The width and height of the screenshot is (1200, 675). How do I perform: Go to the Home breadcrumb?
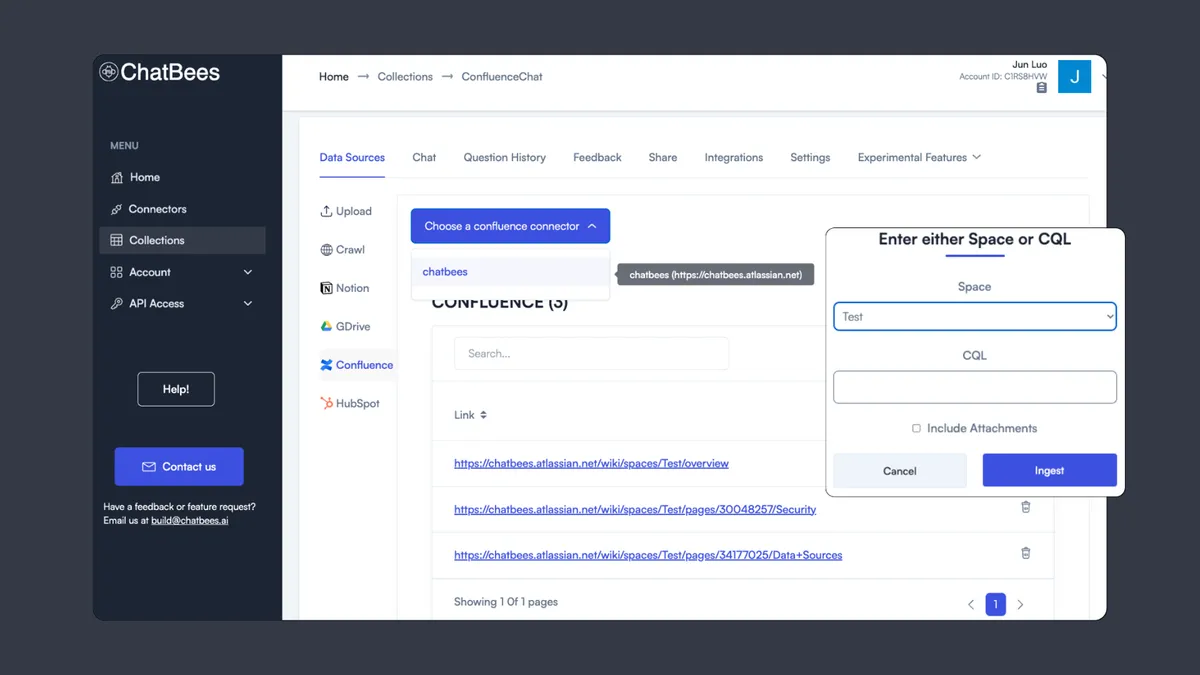pyautogui.click(x=334, y=77)
